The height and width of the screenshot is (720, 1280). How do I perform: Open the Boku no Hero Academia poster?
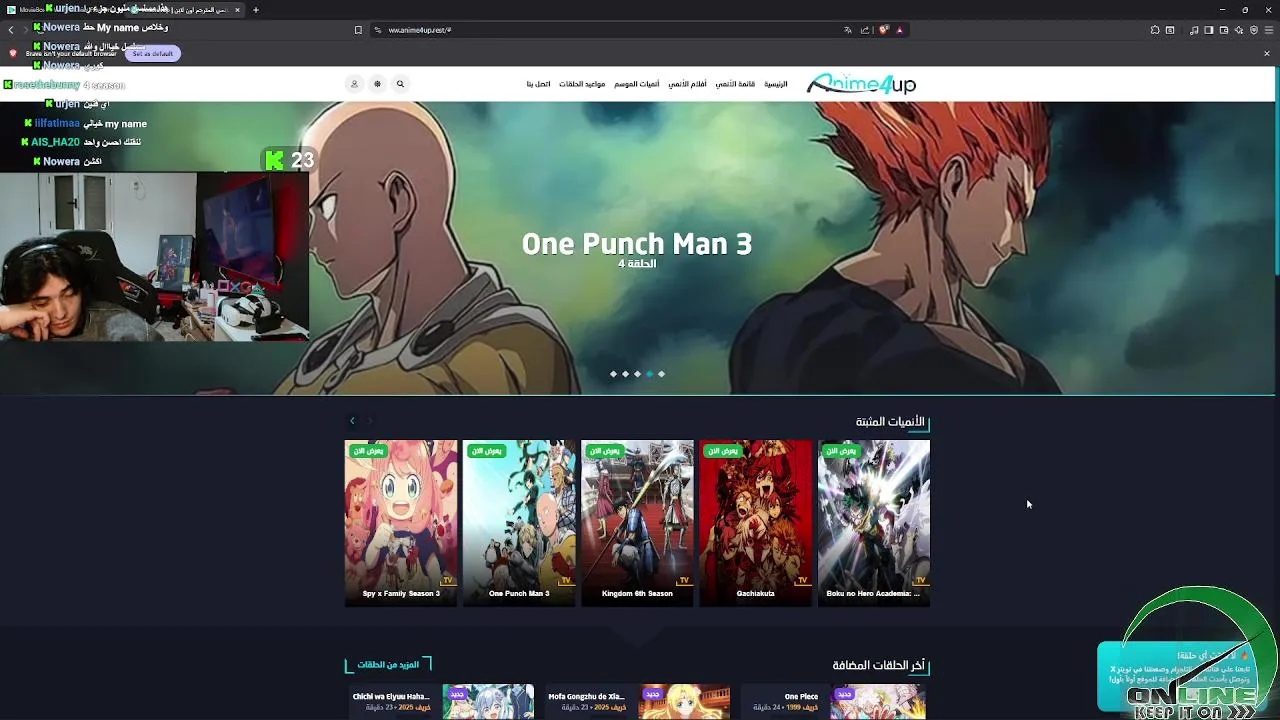point(873,523)
